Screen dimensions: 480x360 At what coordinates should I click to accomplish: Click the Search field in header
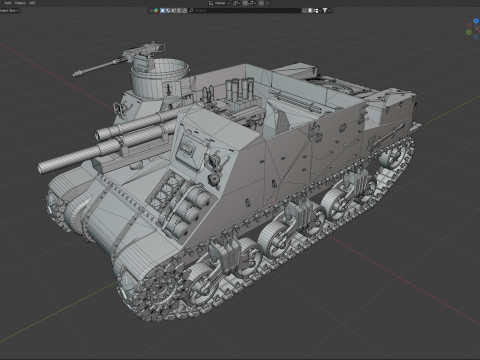(x=245, y=10)
